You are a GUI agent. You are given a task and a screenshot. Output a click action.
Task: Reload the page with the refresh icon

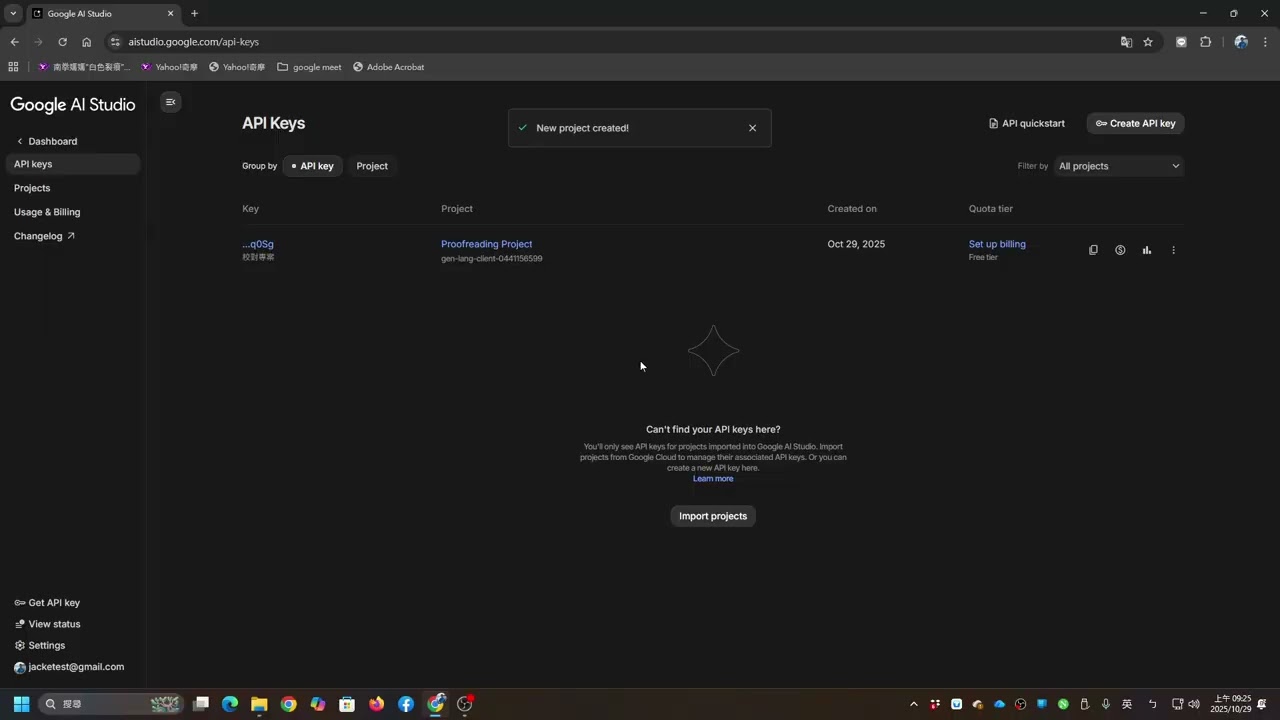[x=62, y=42]
